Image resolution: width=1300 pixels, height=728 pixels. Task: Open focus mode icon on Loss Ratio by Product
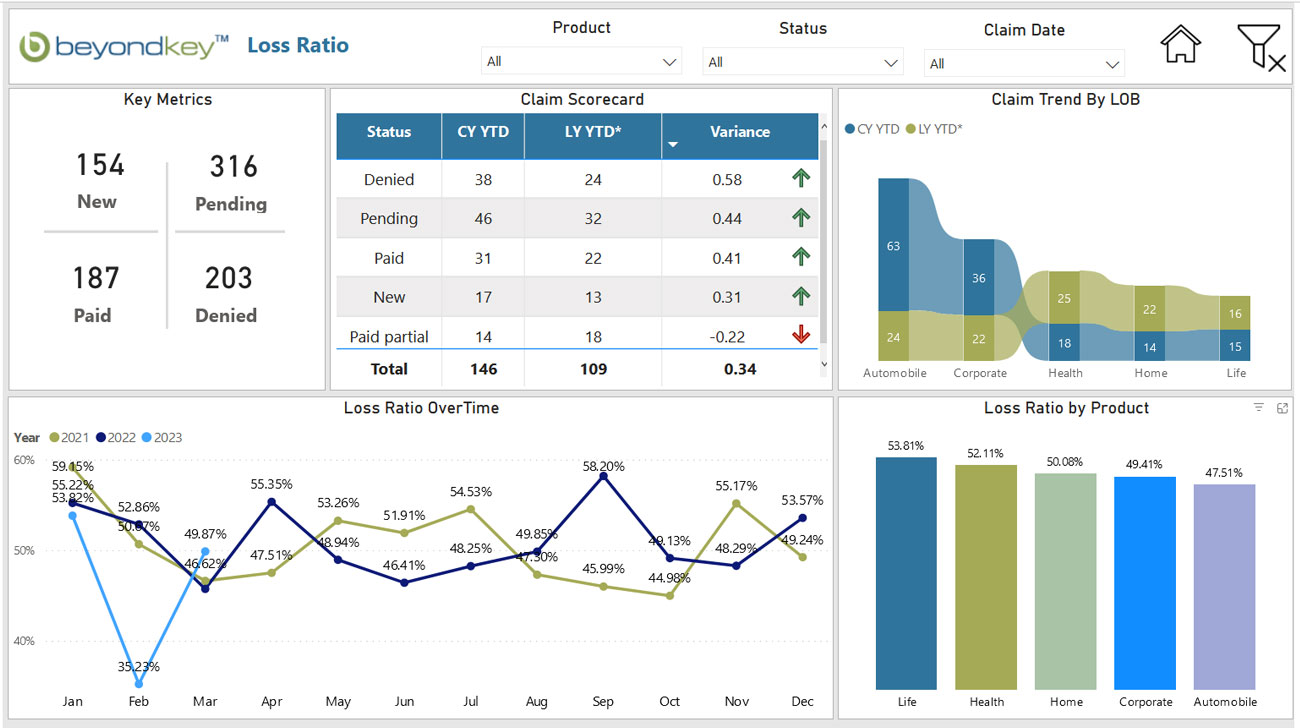[x=1282, y=408]
